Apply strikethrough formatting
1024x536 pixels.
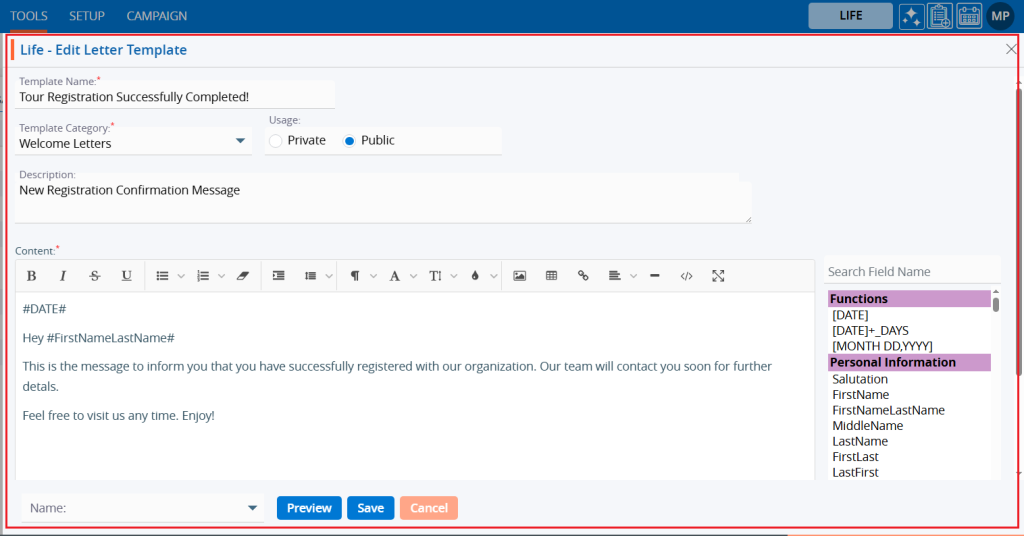(x=95, y=276)
